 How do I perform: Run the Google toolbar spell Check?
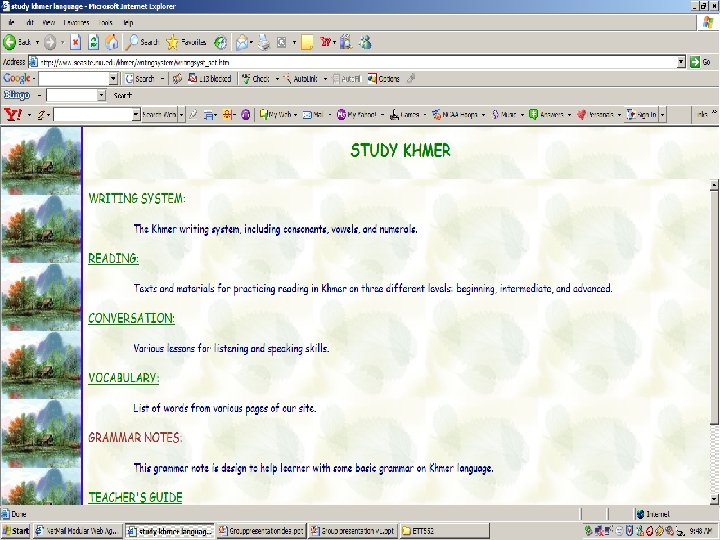(256, 79)
